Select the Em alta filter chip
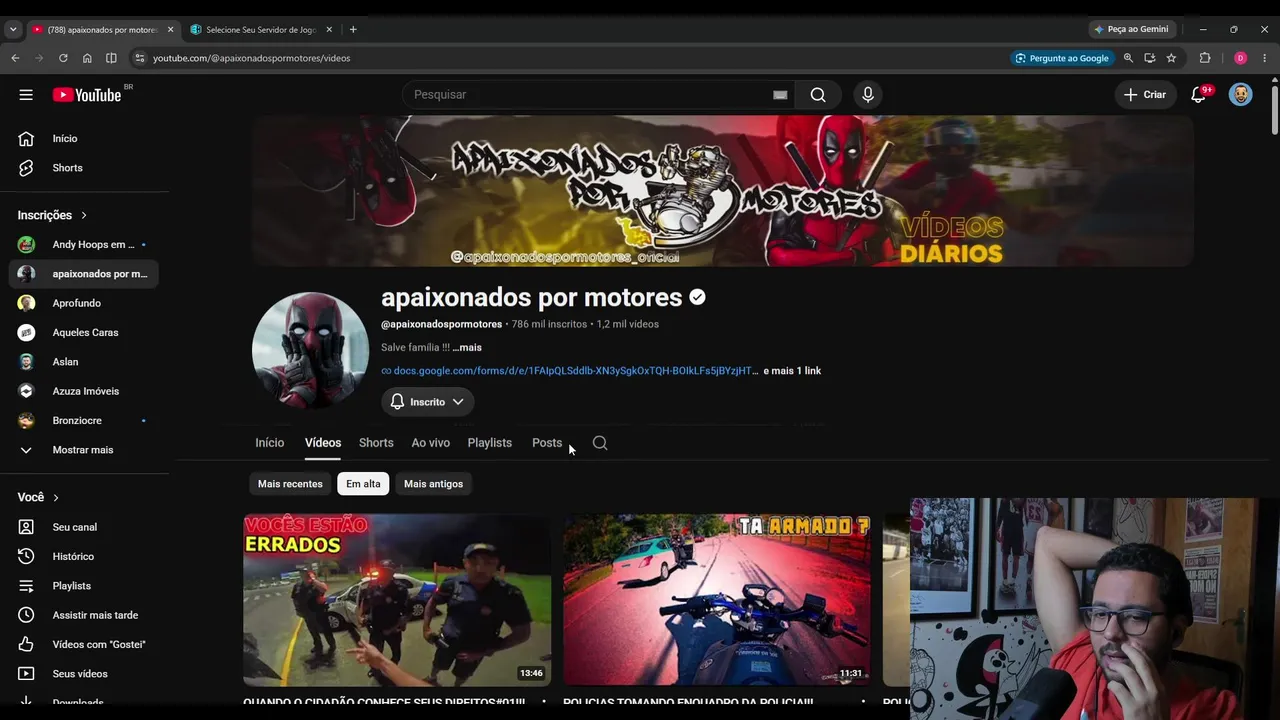1280x720 pixels. click(363, 484)
